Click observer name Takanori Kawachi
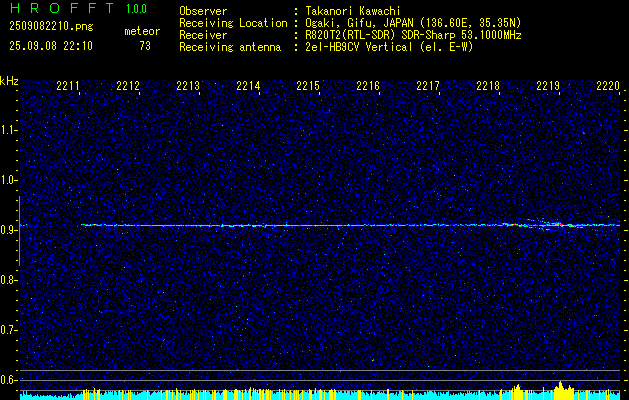This screenshot has width=629, height=400. coord(353,11)
